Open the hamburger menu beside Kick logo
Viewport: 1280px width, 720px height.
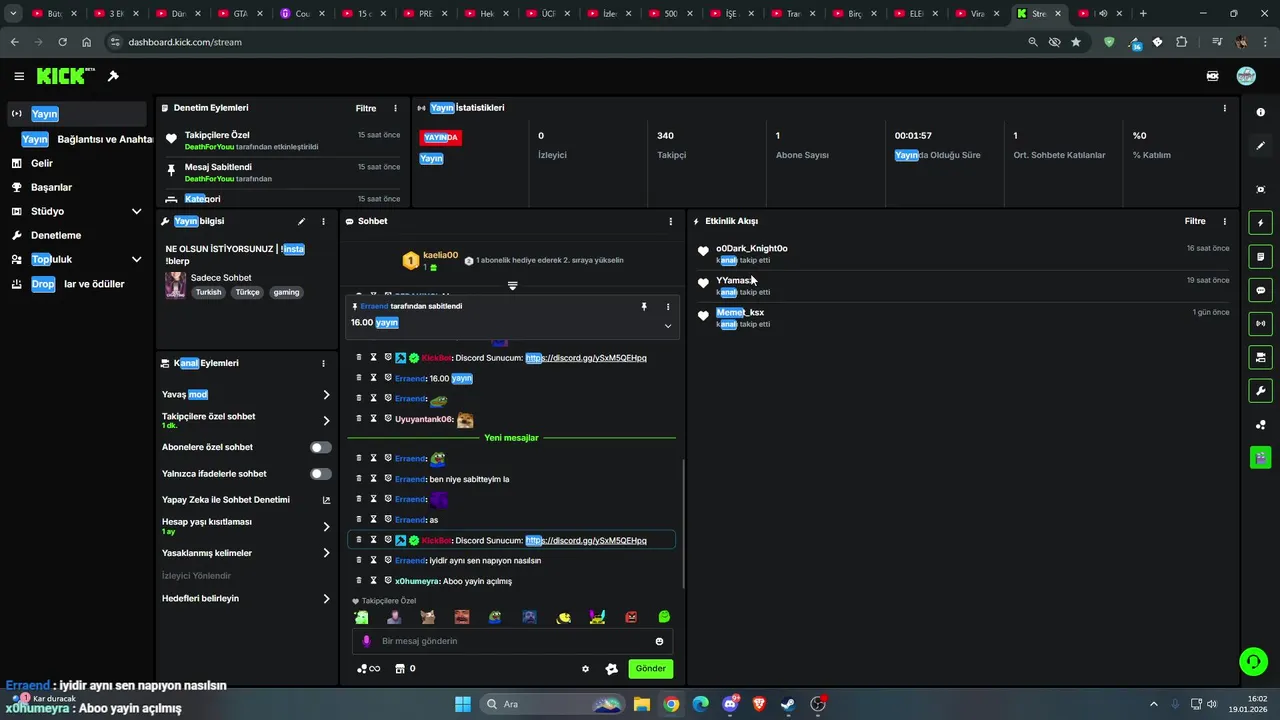[x=19, y=76]
